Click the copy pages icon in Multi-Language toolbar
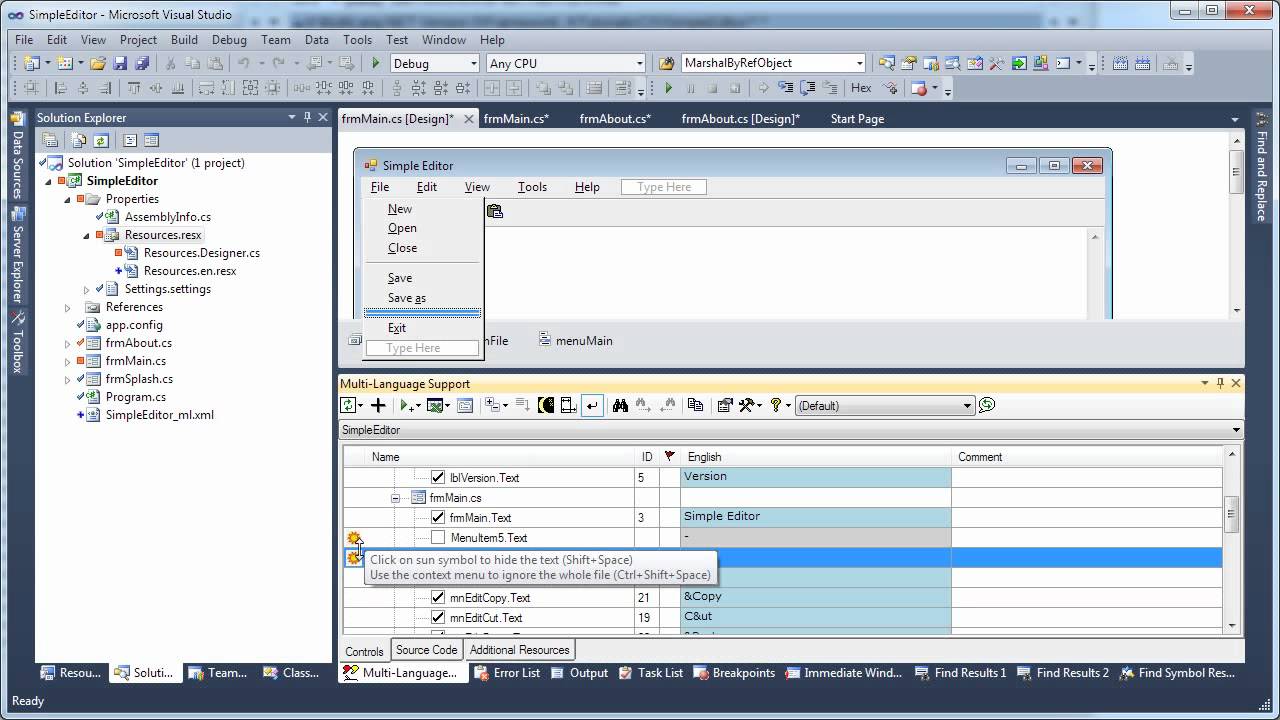The height and width of the screenshot is (720, 1280). 695,405
